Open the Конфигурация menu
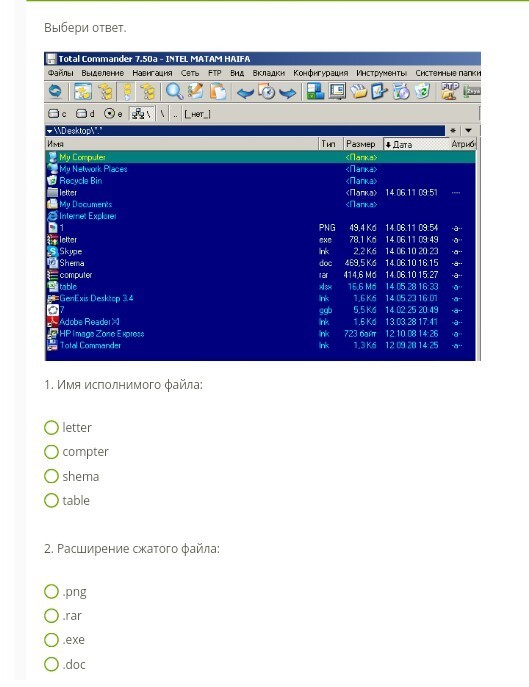The height and width of the screenshot is (687, 529). (320, 73)
